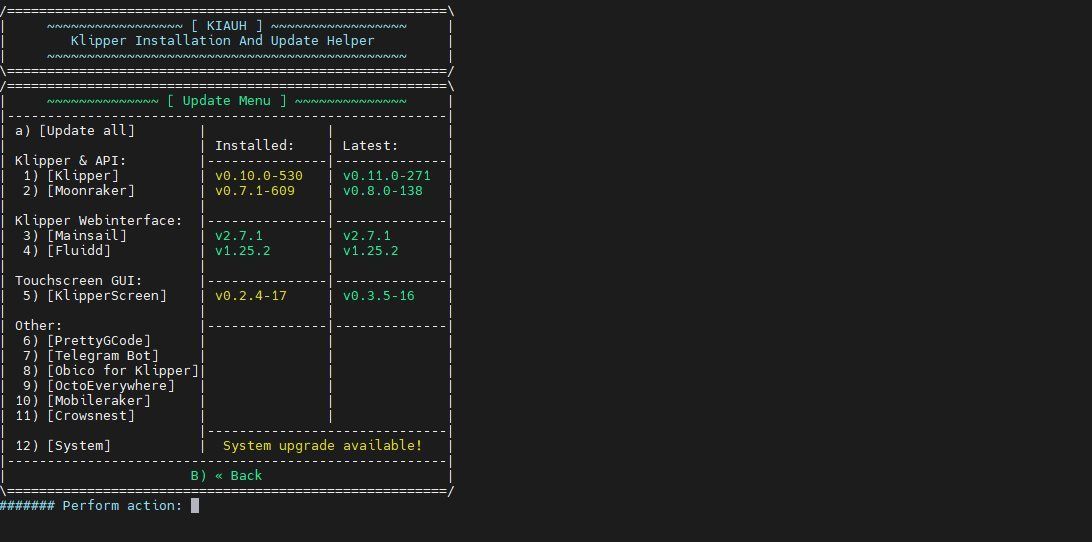This screenshot has width=1092, height=542.
Task: Click Mainsail installed version "v2.7.1"
Action: pyautogui.click(x=239, y=236)
